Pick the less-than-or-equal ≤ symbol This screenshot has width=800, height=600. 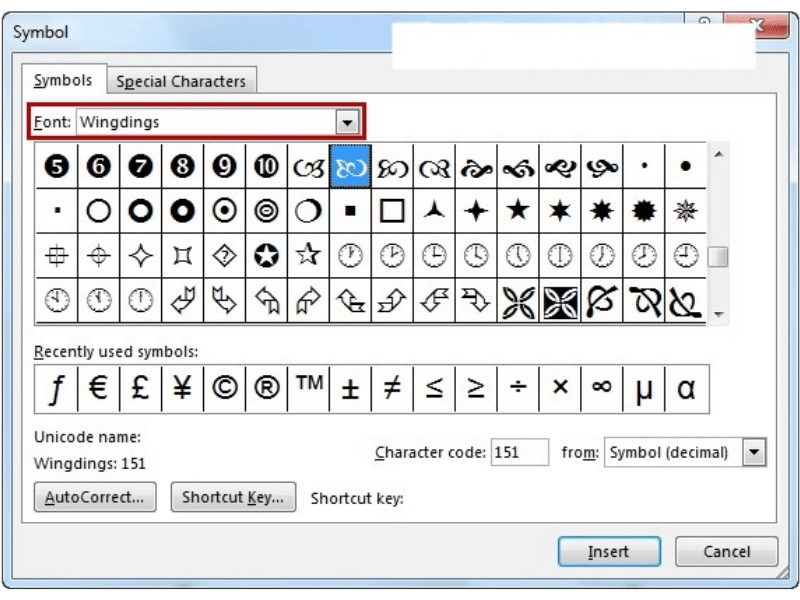[434, 389]
